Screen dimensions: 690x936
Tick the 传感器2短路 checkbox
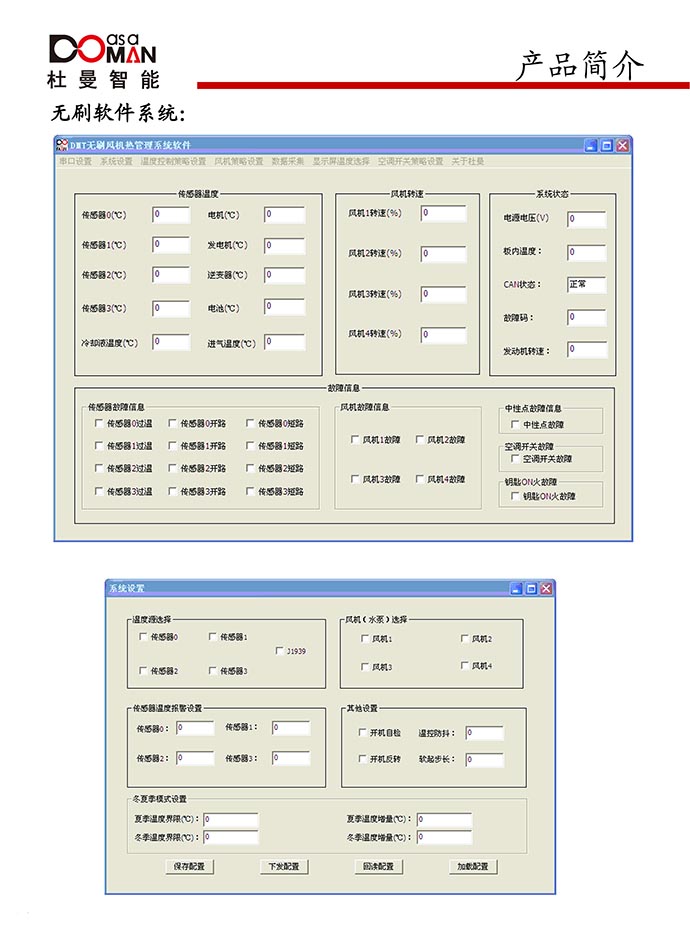pos(250,468)
